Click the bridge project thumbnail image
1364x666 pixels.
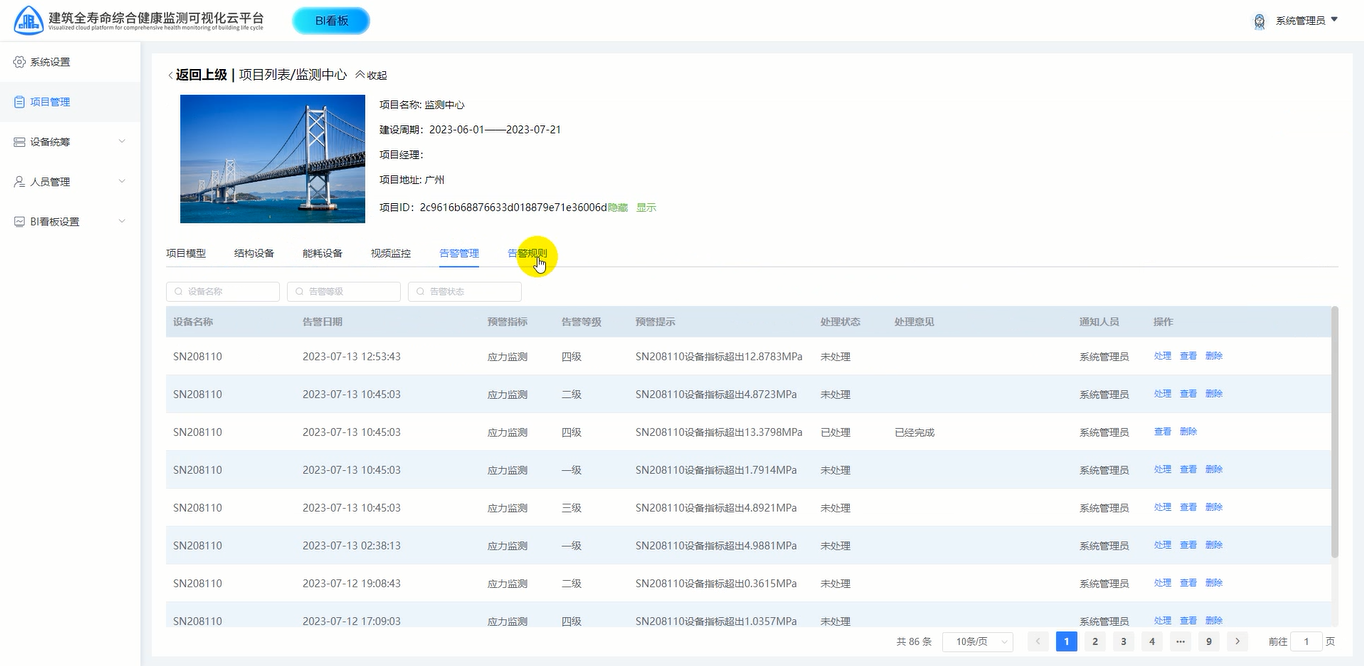pyautogui.click(x=273, y=159)
